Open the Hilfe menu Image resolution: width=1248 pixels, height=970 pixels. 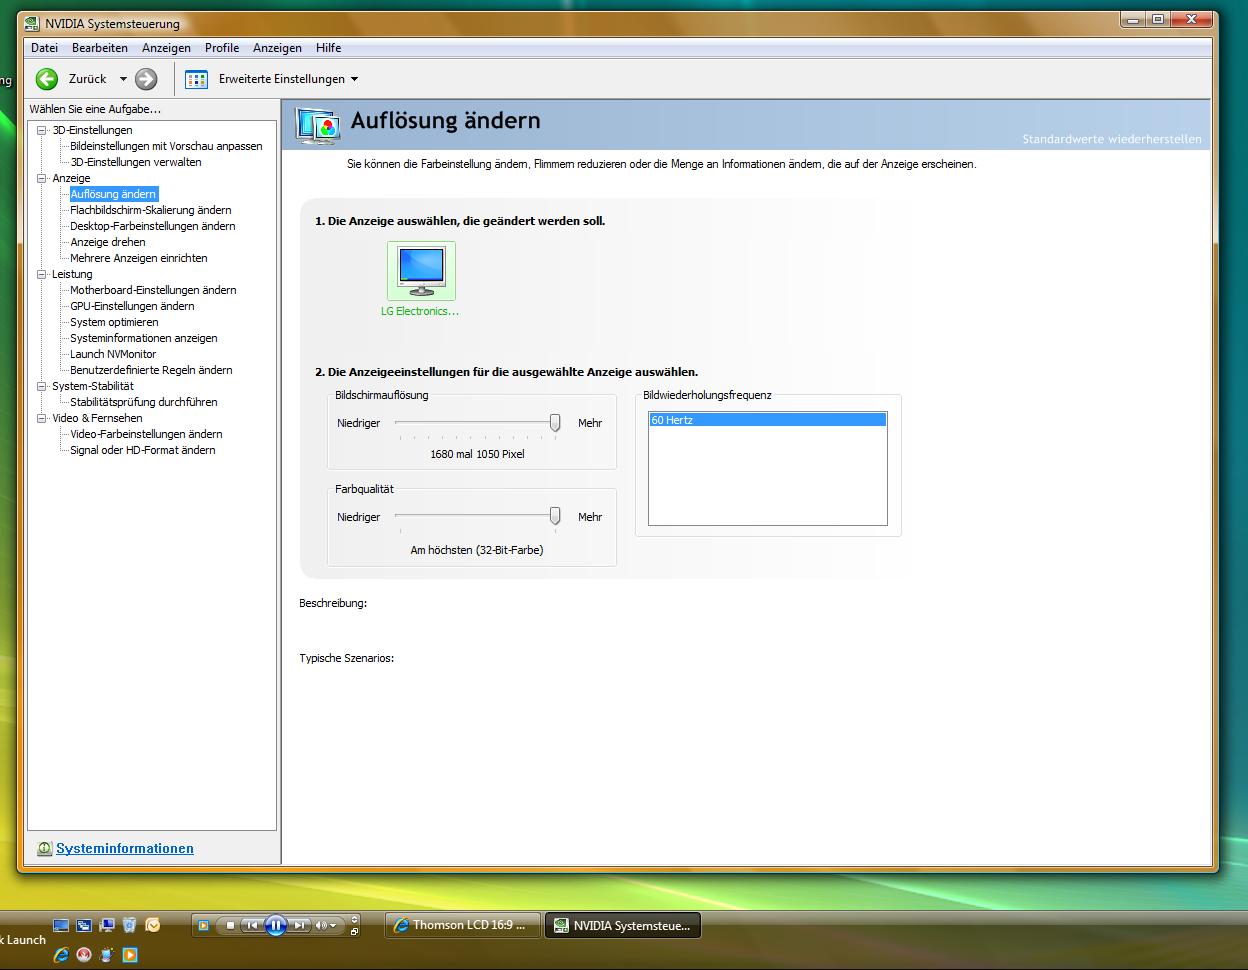328,48
